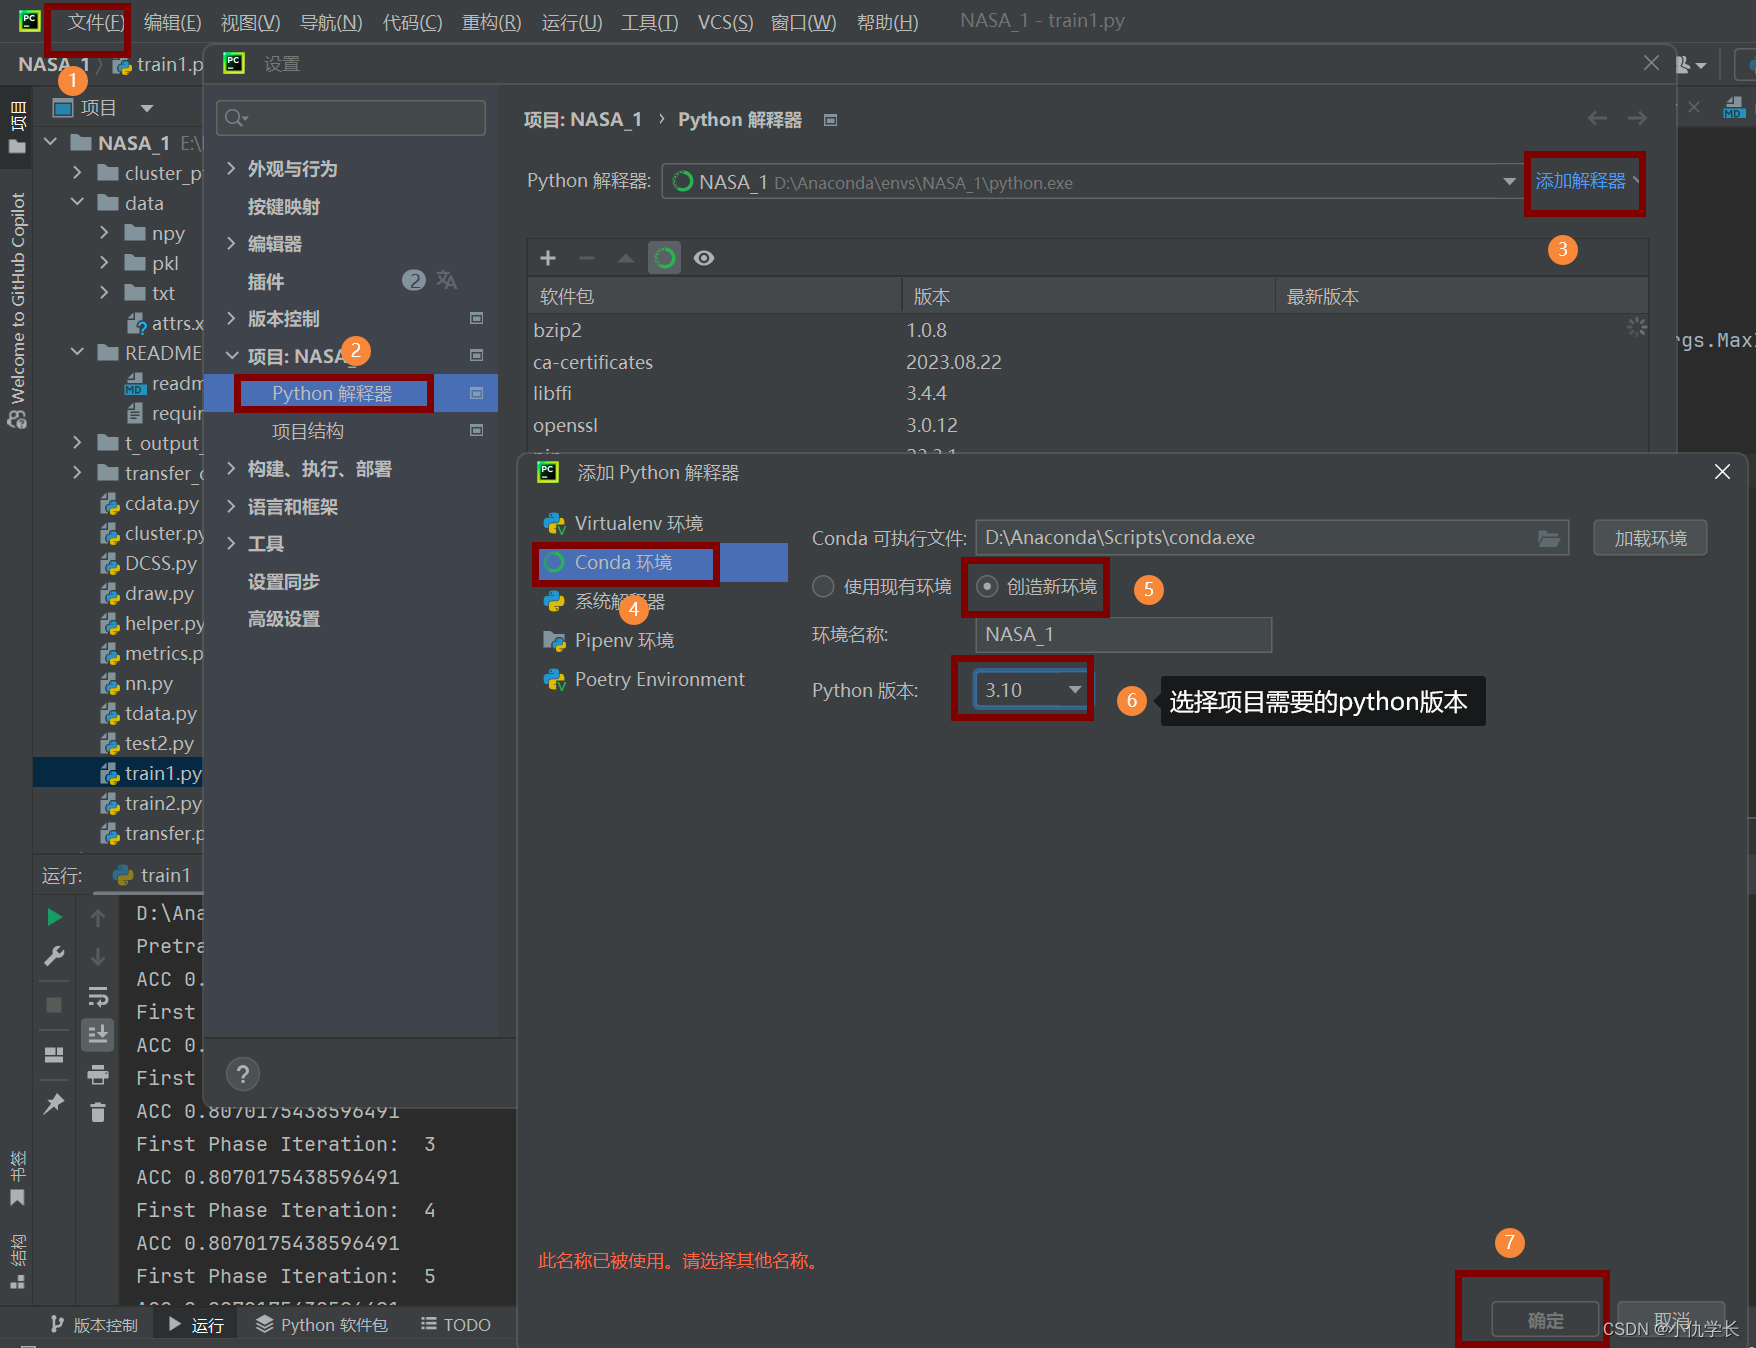Click the uninstall package minus icon
The height and width of the screenshot is (1348, 1756).
click(587, 258)
